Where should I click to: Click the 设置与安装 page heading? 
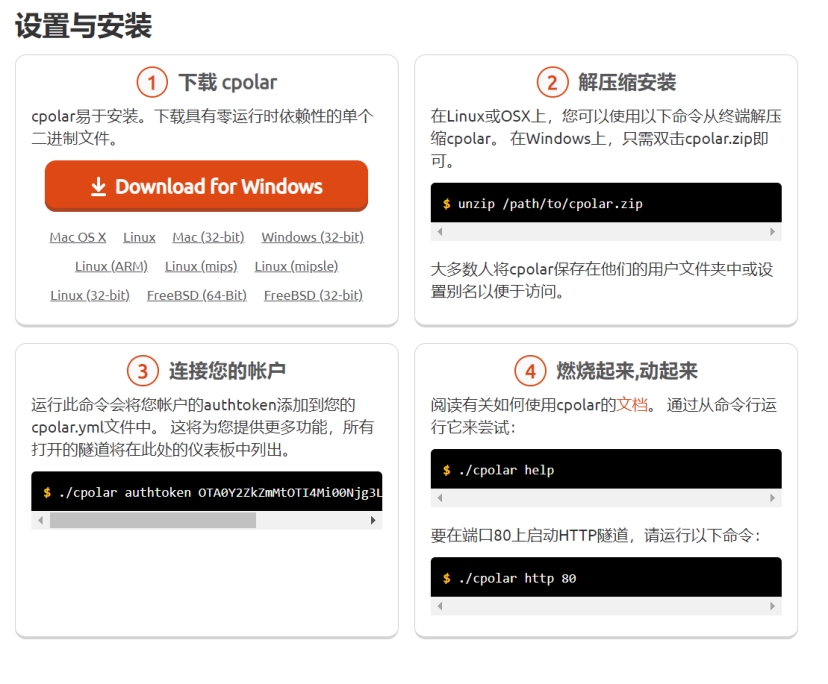(83, 25)
